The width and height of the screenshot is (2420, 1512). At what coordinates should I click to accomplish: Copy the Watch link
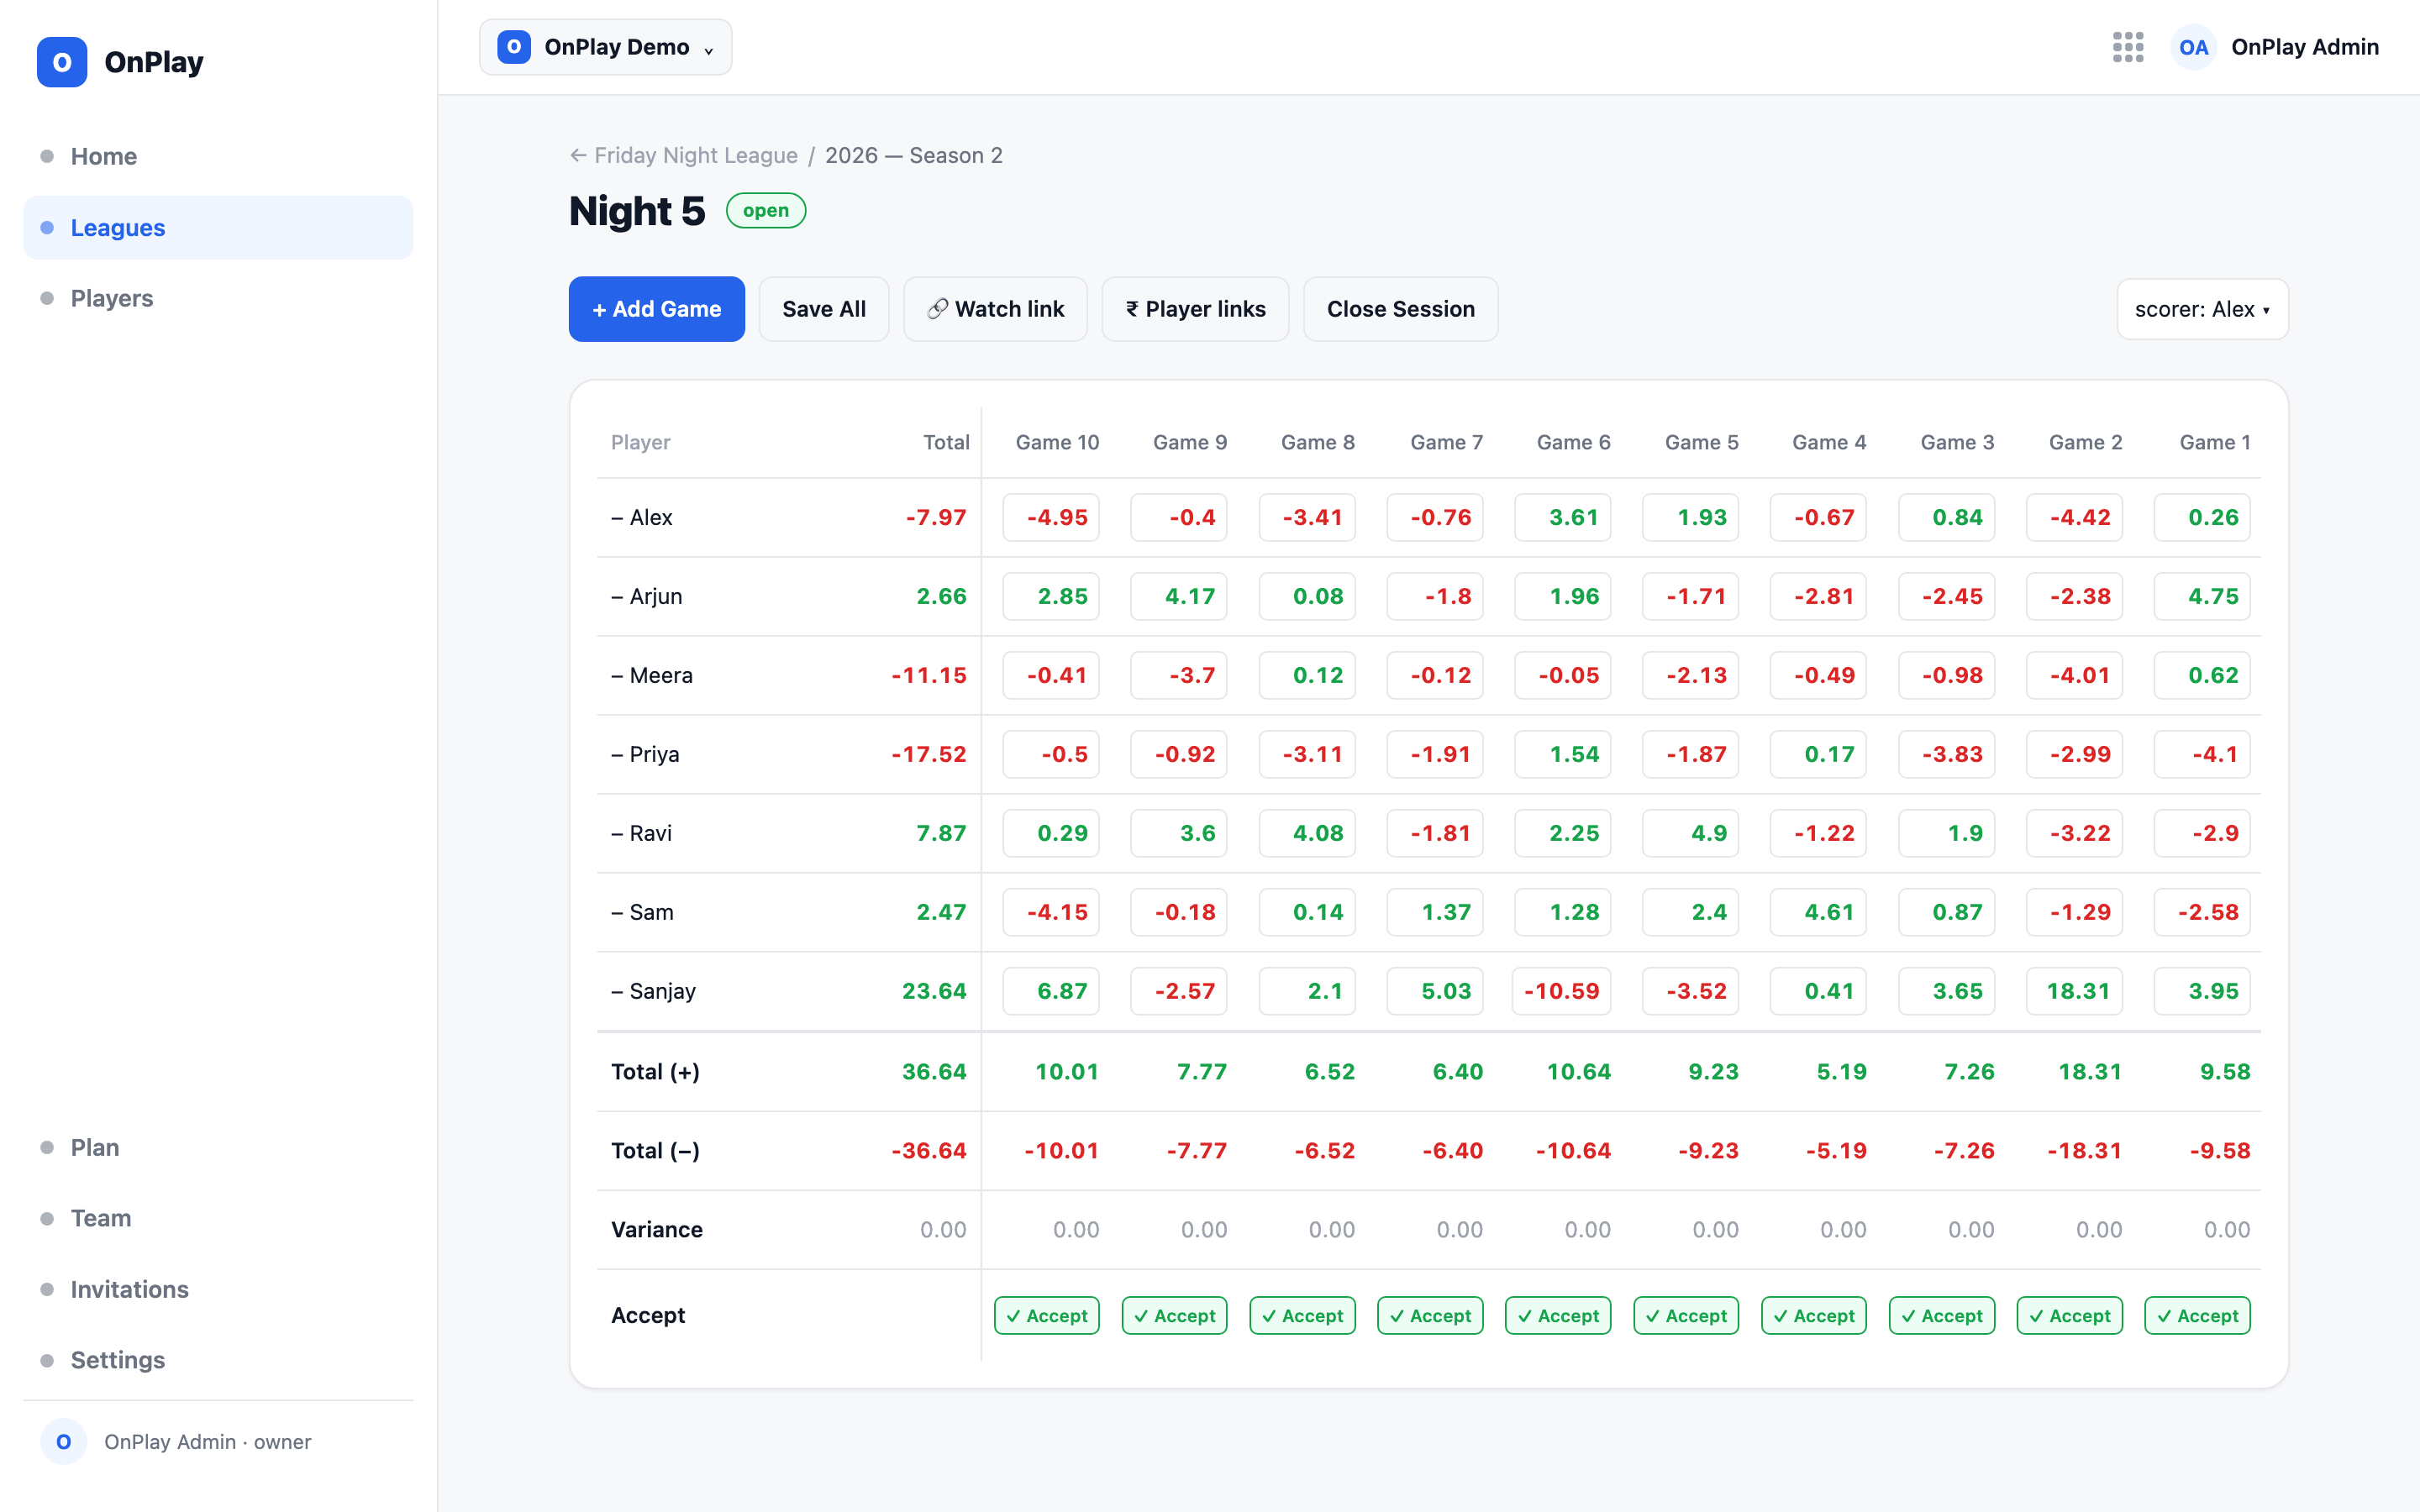point(995,309)
